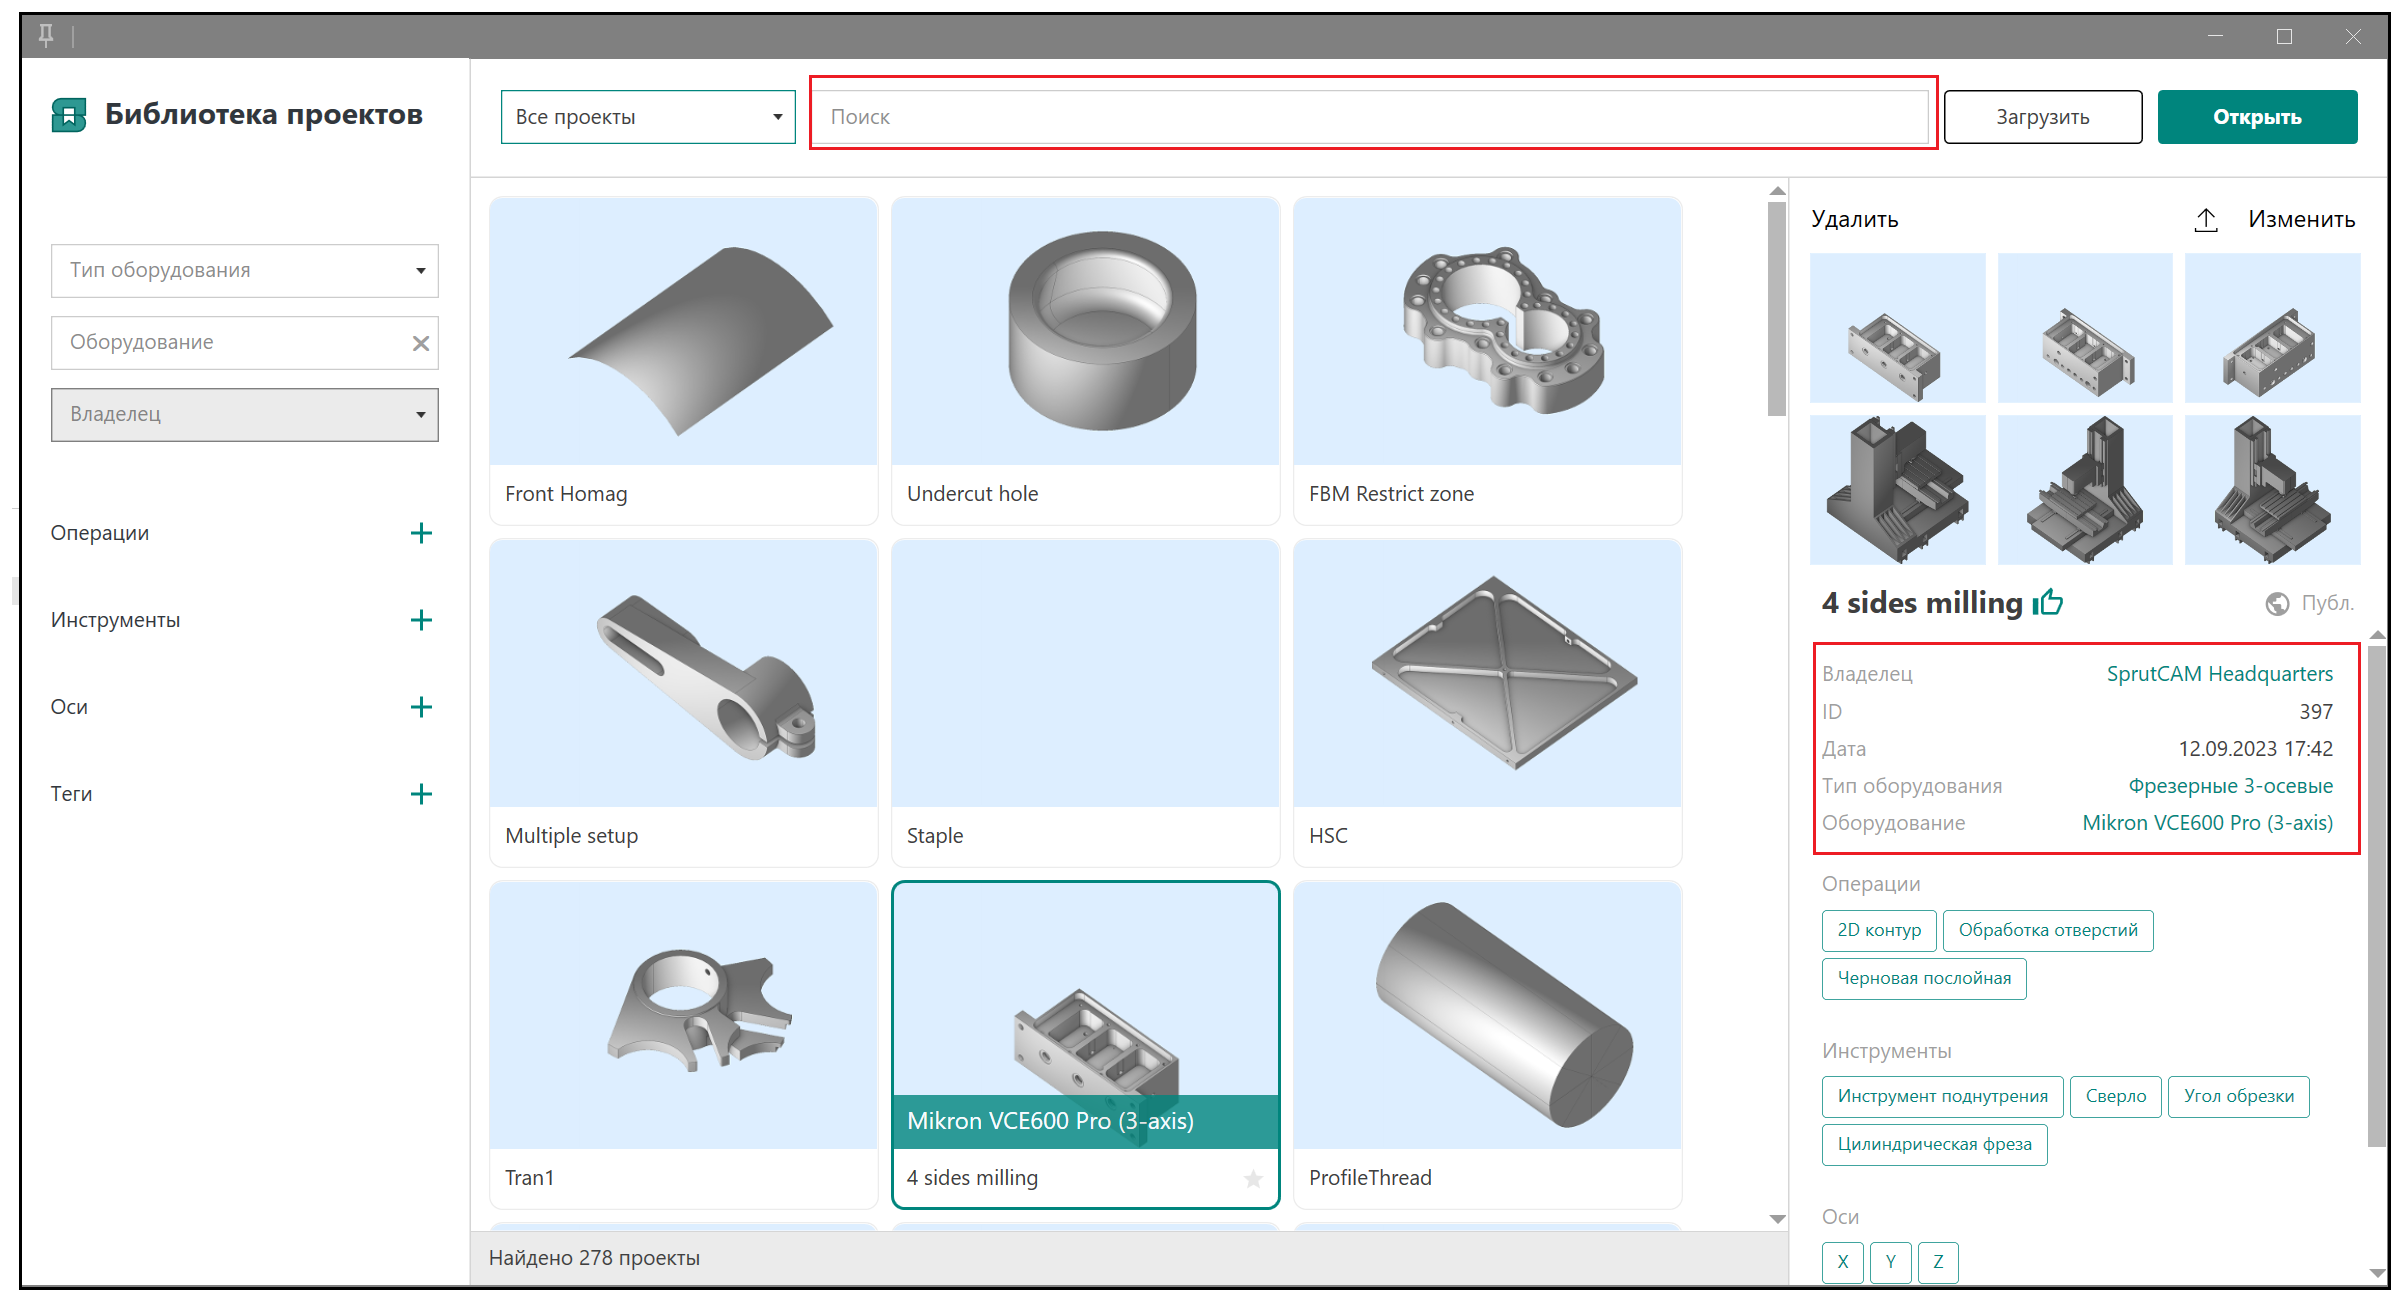Screen dimensions: 2400x1291
Task: Click the pin icon in the title bar
Action: coord(46,36)
